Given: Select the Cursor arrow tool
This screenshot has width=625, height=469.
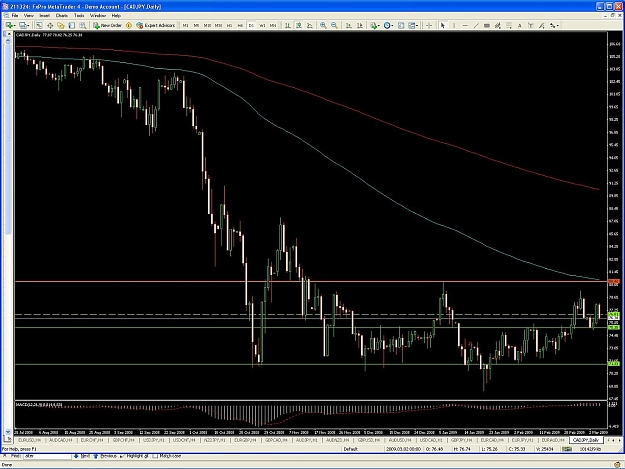Looking at the screenshot, I should click(442, 26).
